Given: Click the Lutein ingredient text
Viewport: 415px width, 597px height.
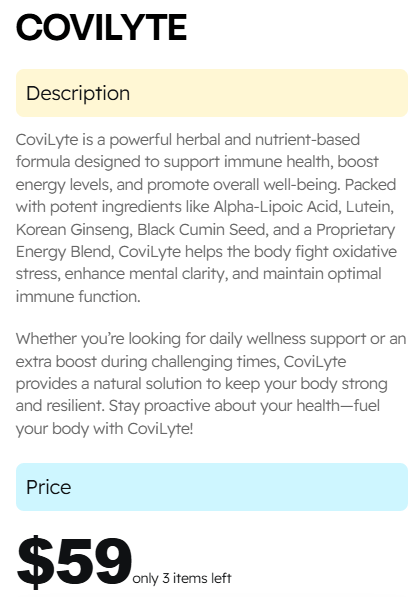Looking at the screenshot, I should pyautogui.click(x=369, y=207).
